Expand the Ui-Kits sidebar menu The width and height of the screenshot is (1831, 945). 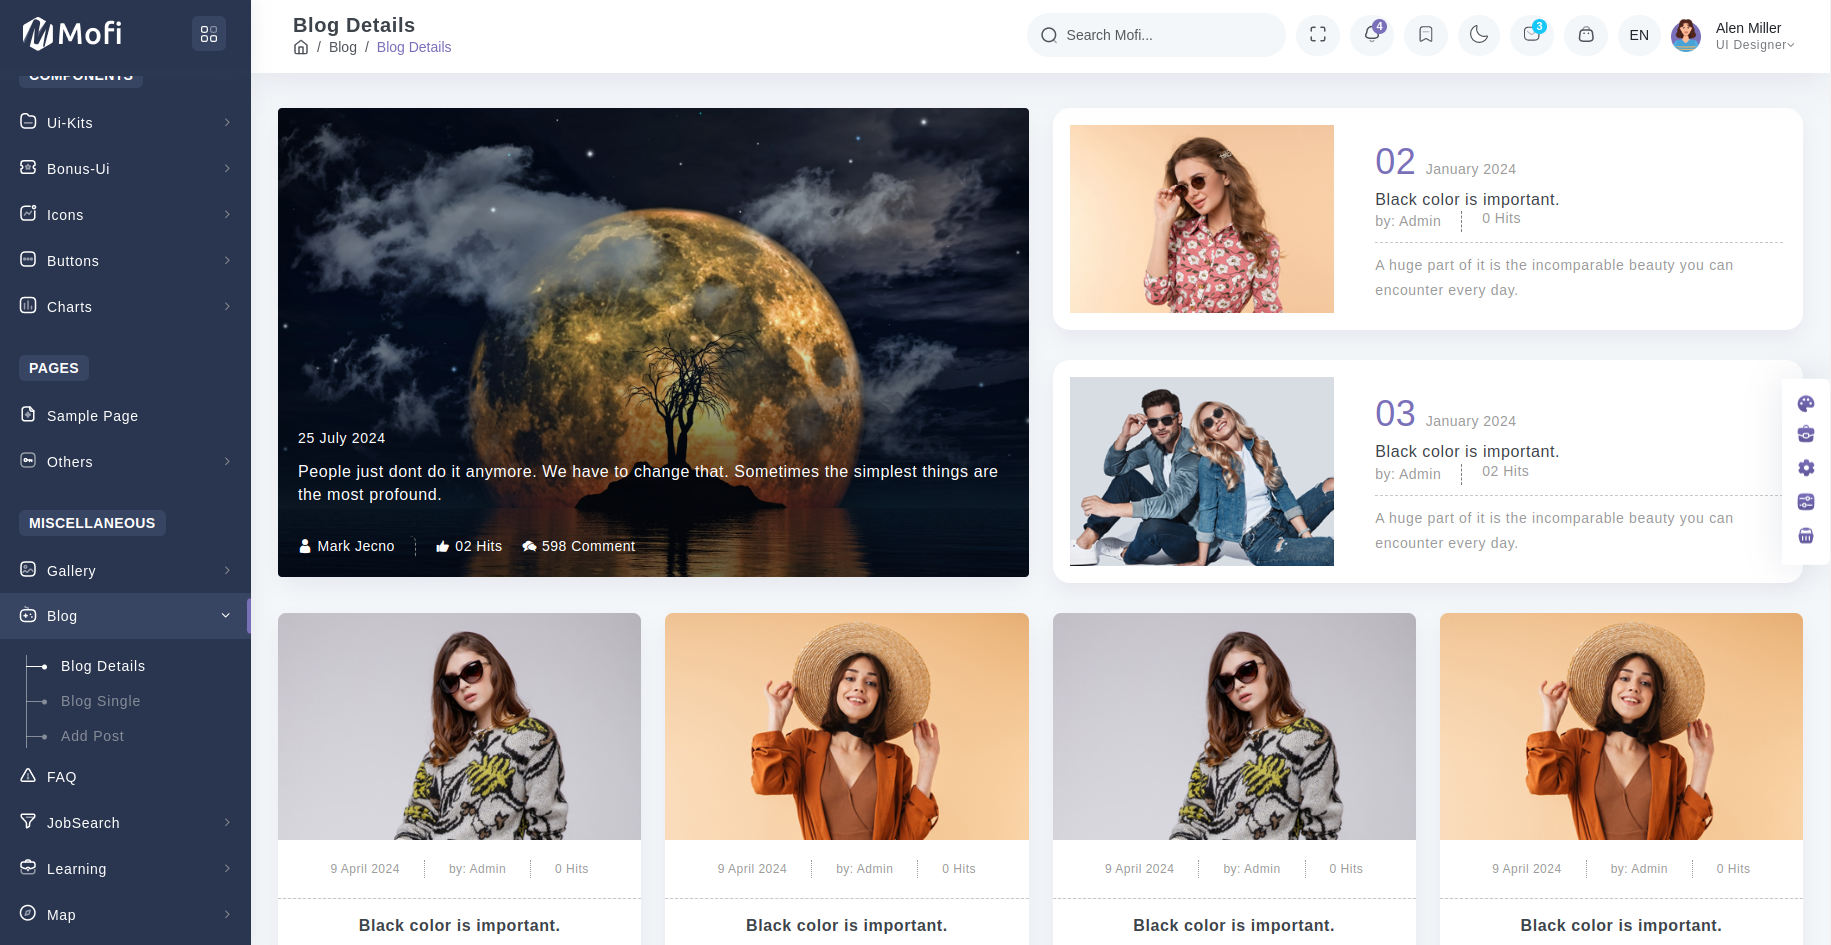click(125, 123)
